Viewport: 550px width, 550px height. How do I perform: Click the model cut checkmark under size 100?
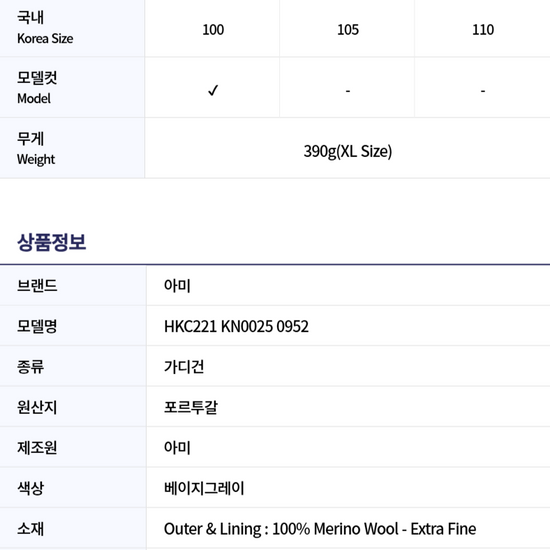click(x=213, y=90)
